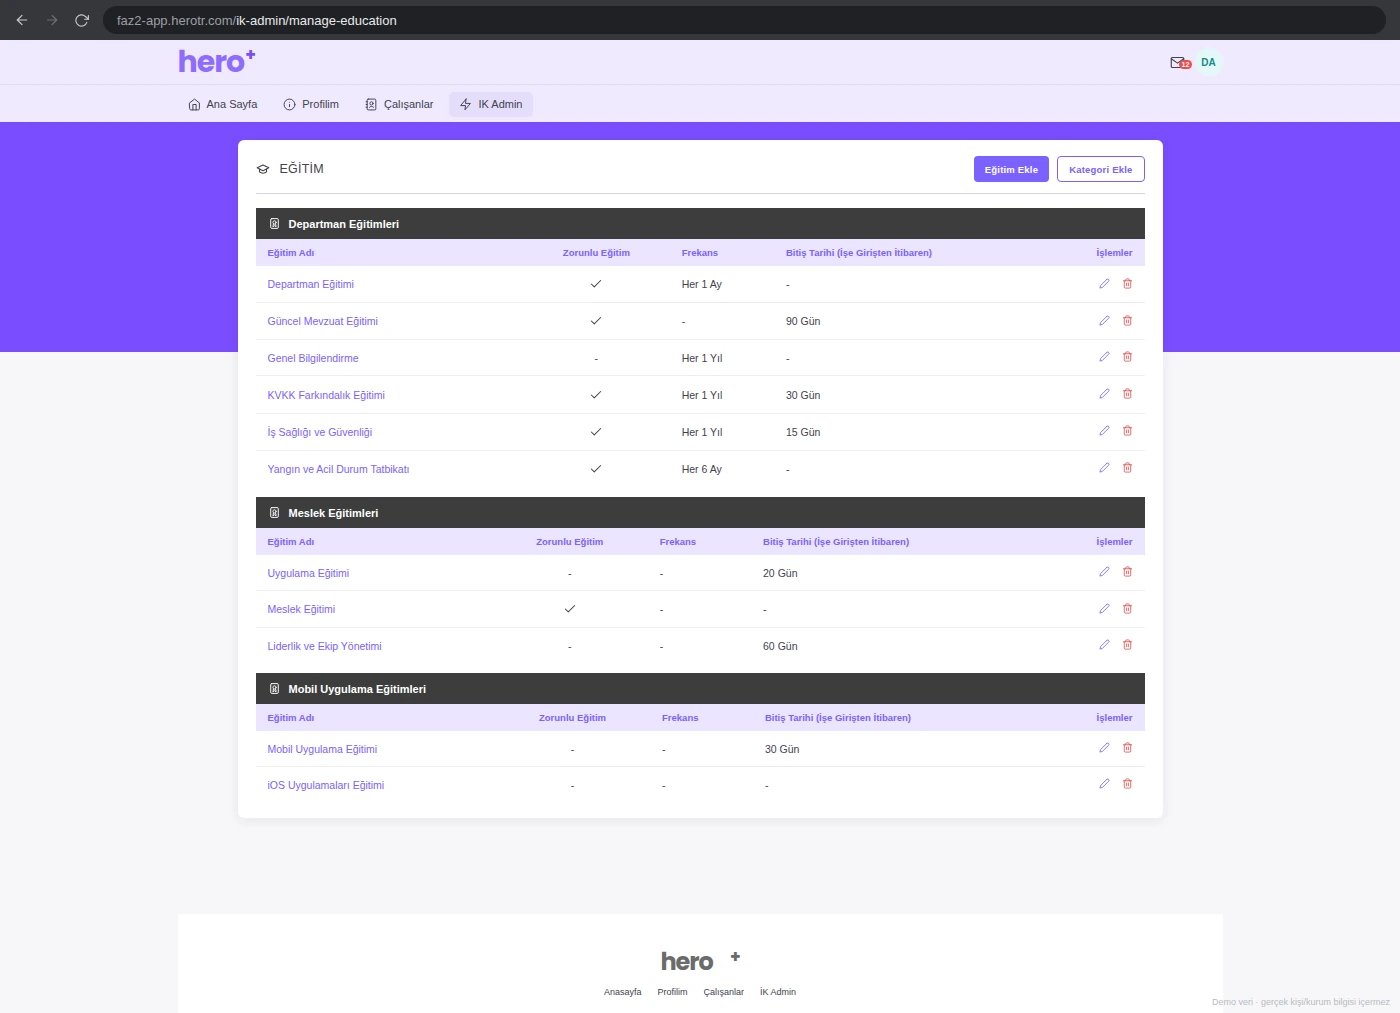Image resolution: width=1400 pixels, height=1013 pixels.
Task: Delete Liderlik ve Ekip Yönetimi training
Action: tap(1127, 645)
